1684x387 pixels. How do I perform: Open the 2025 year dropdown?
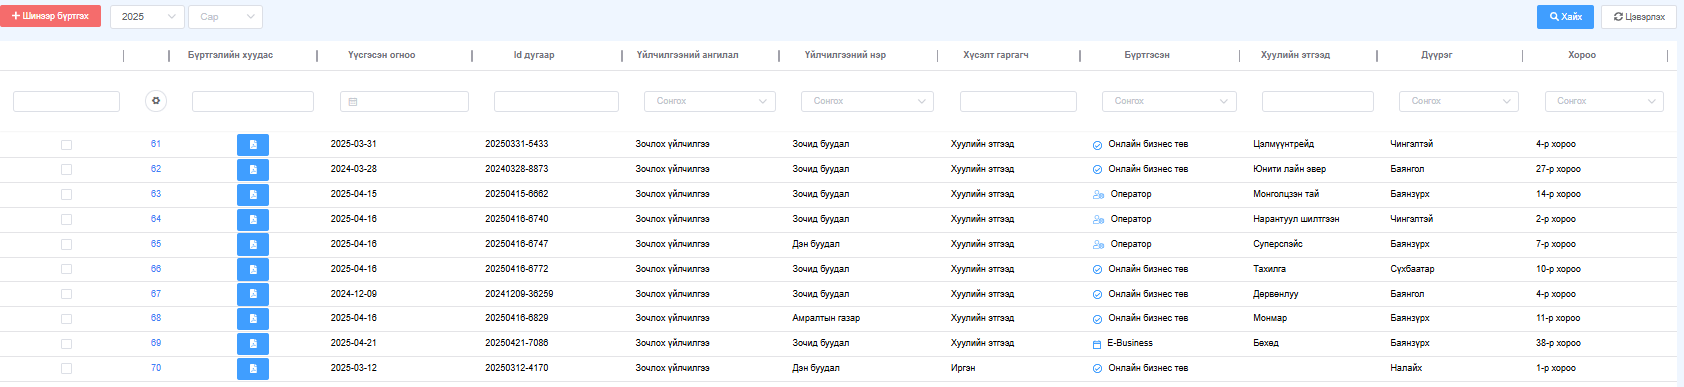pyautogui.click(x=147, y=17)
